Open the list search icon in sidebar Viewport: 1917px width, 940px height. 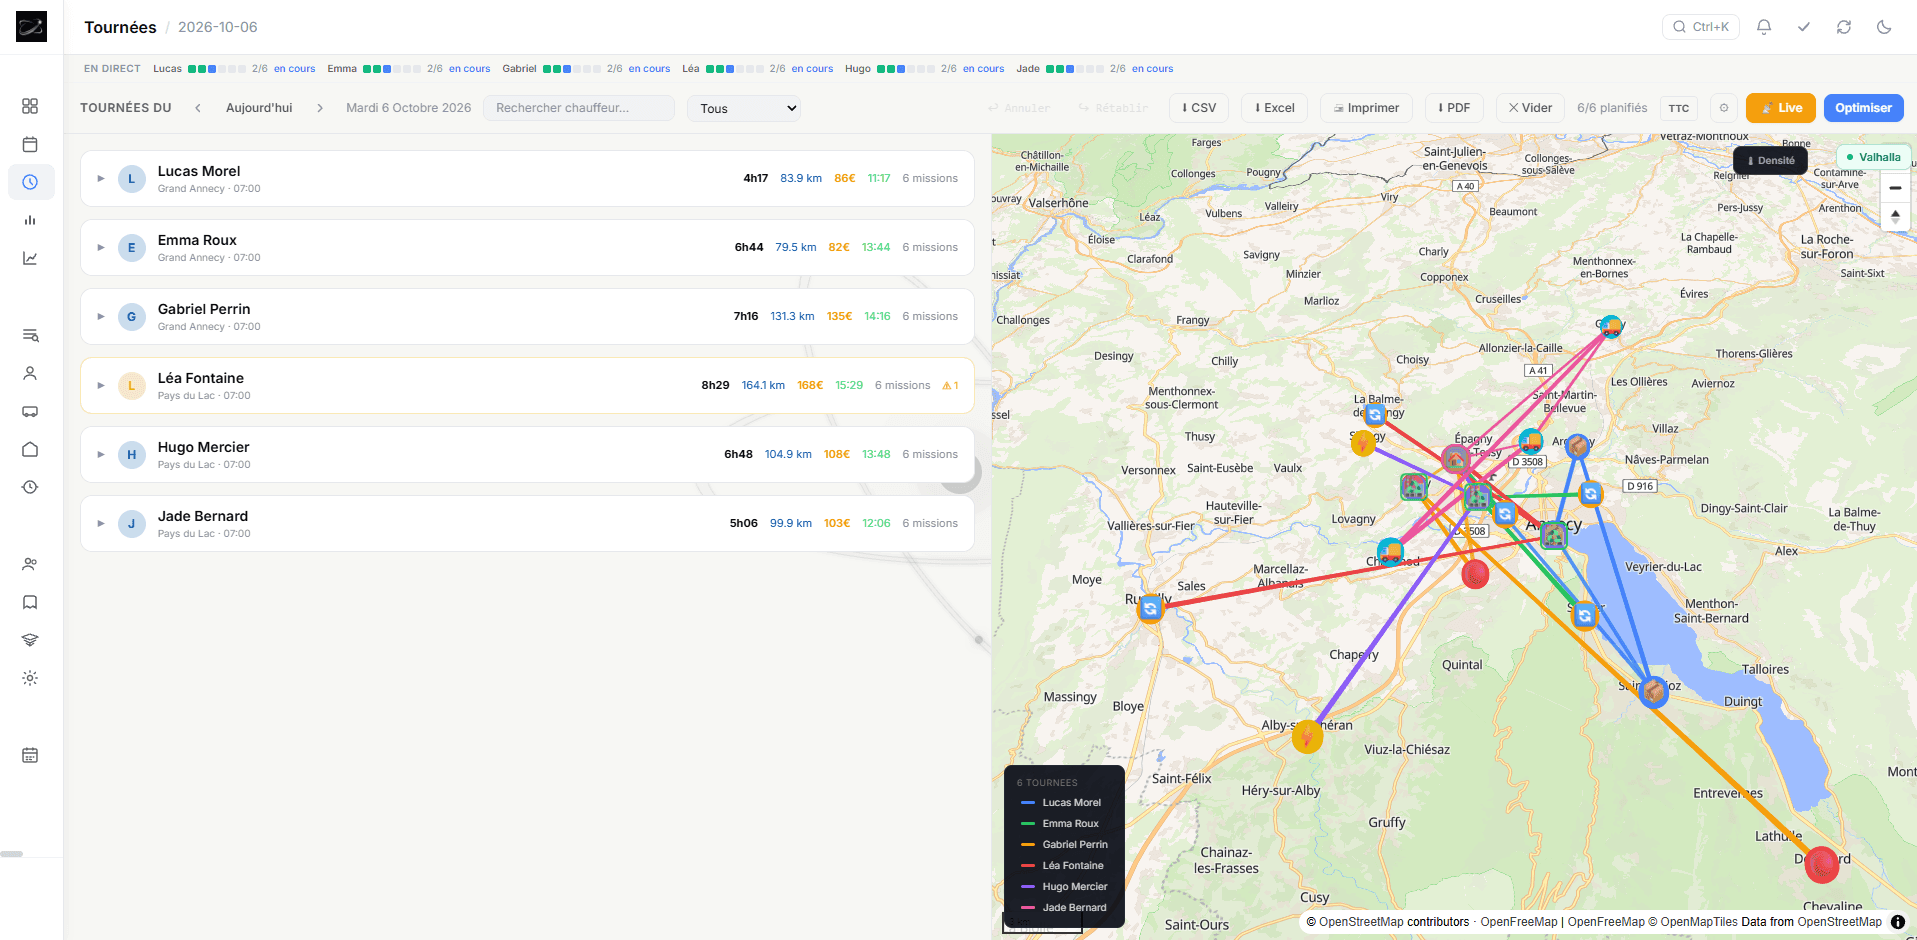click(x=30, y=335)
